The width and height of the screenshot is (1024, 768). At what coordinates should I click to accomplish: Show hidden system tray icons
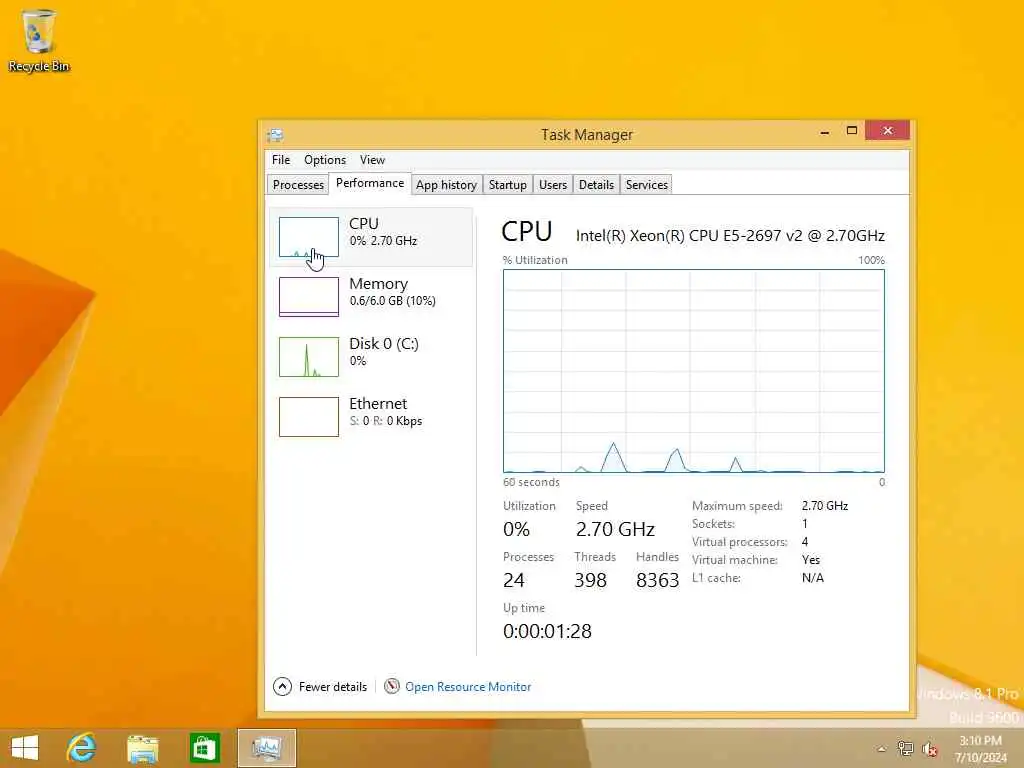point(882,749)
